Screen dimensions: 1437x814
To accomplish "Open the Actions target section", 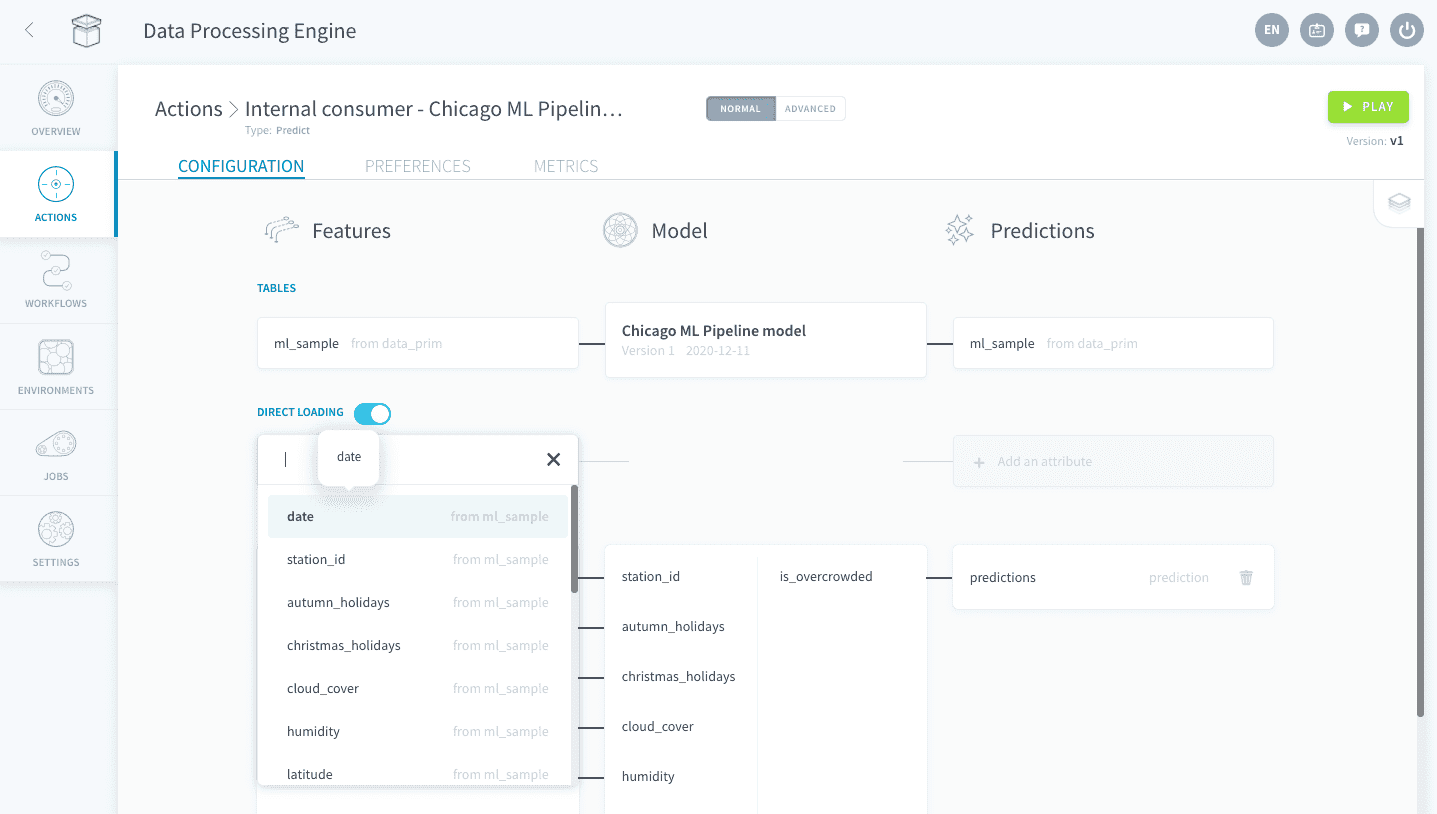I will [x=56, y=194].
